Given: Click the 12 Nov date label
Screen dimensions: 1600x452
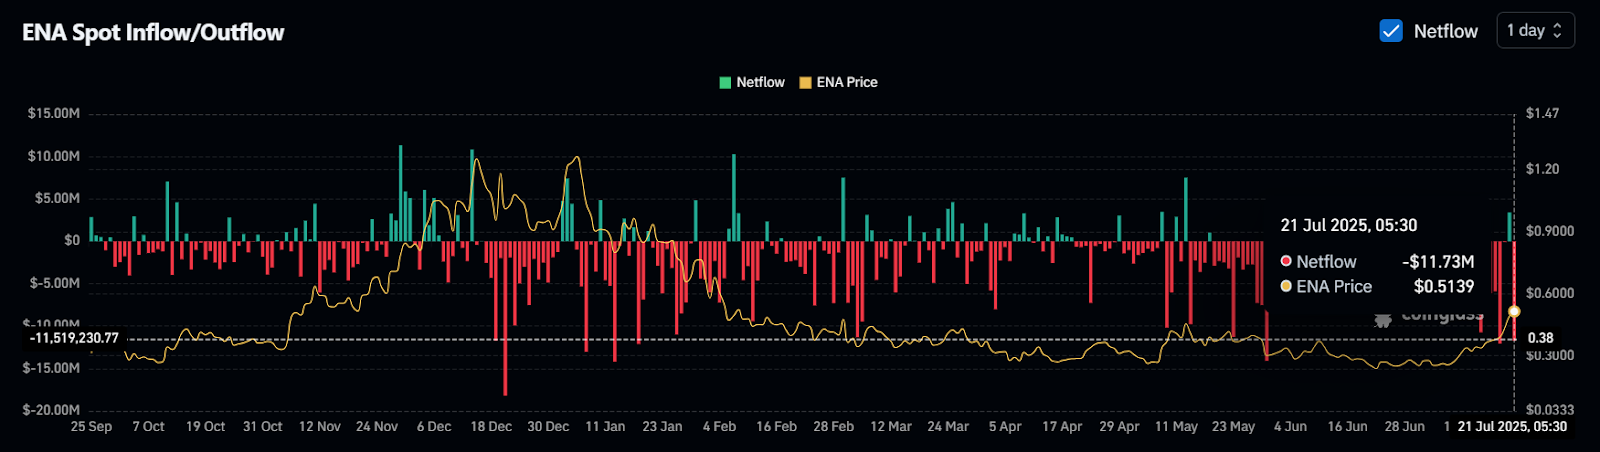Looking at the screenshot, I should click(x=320, y=426).
